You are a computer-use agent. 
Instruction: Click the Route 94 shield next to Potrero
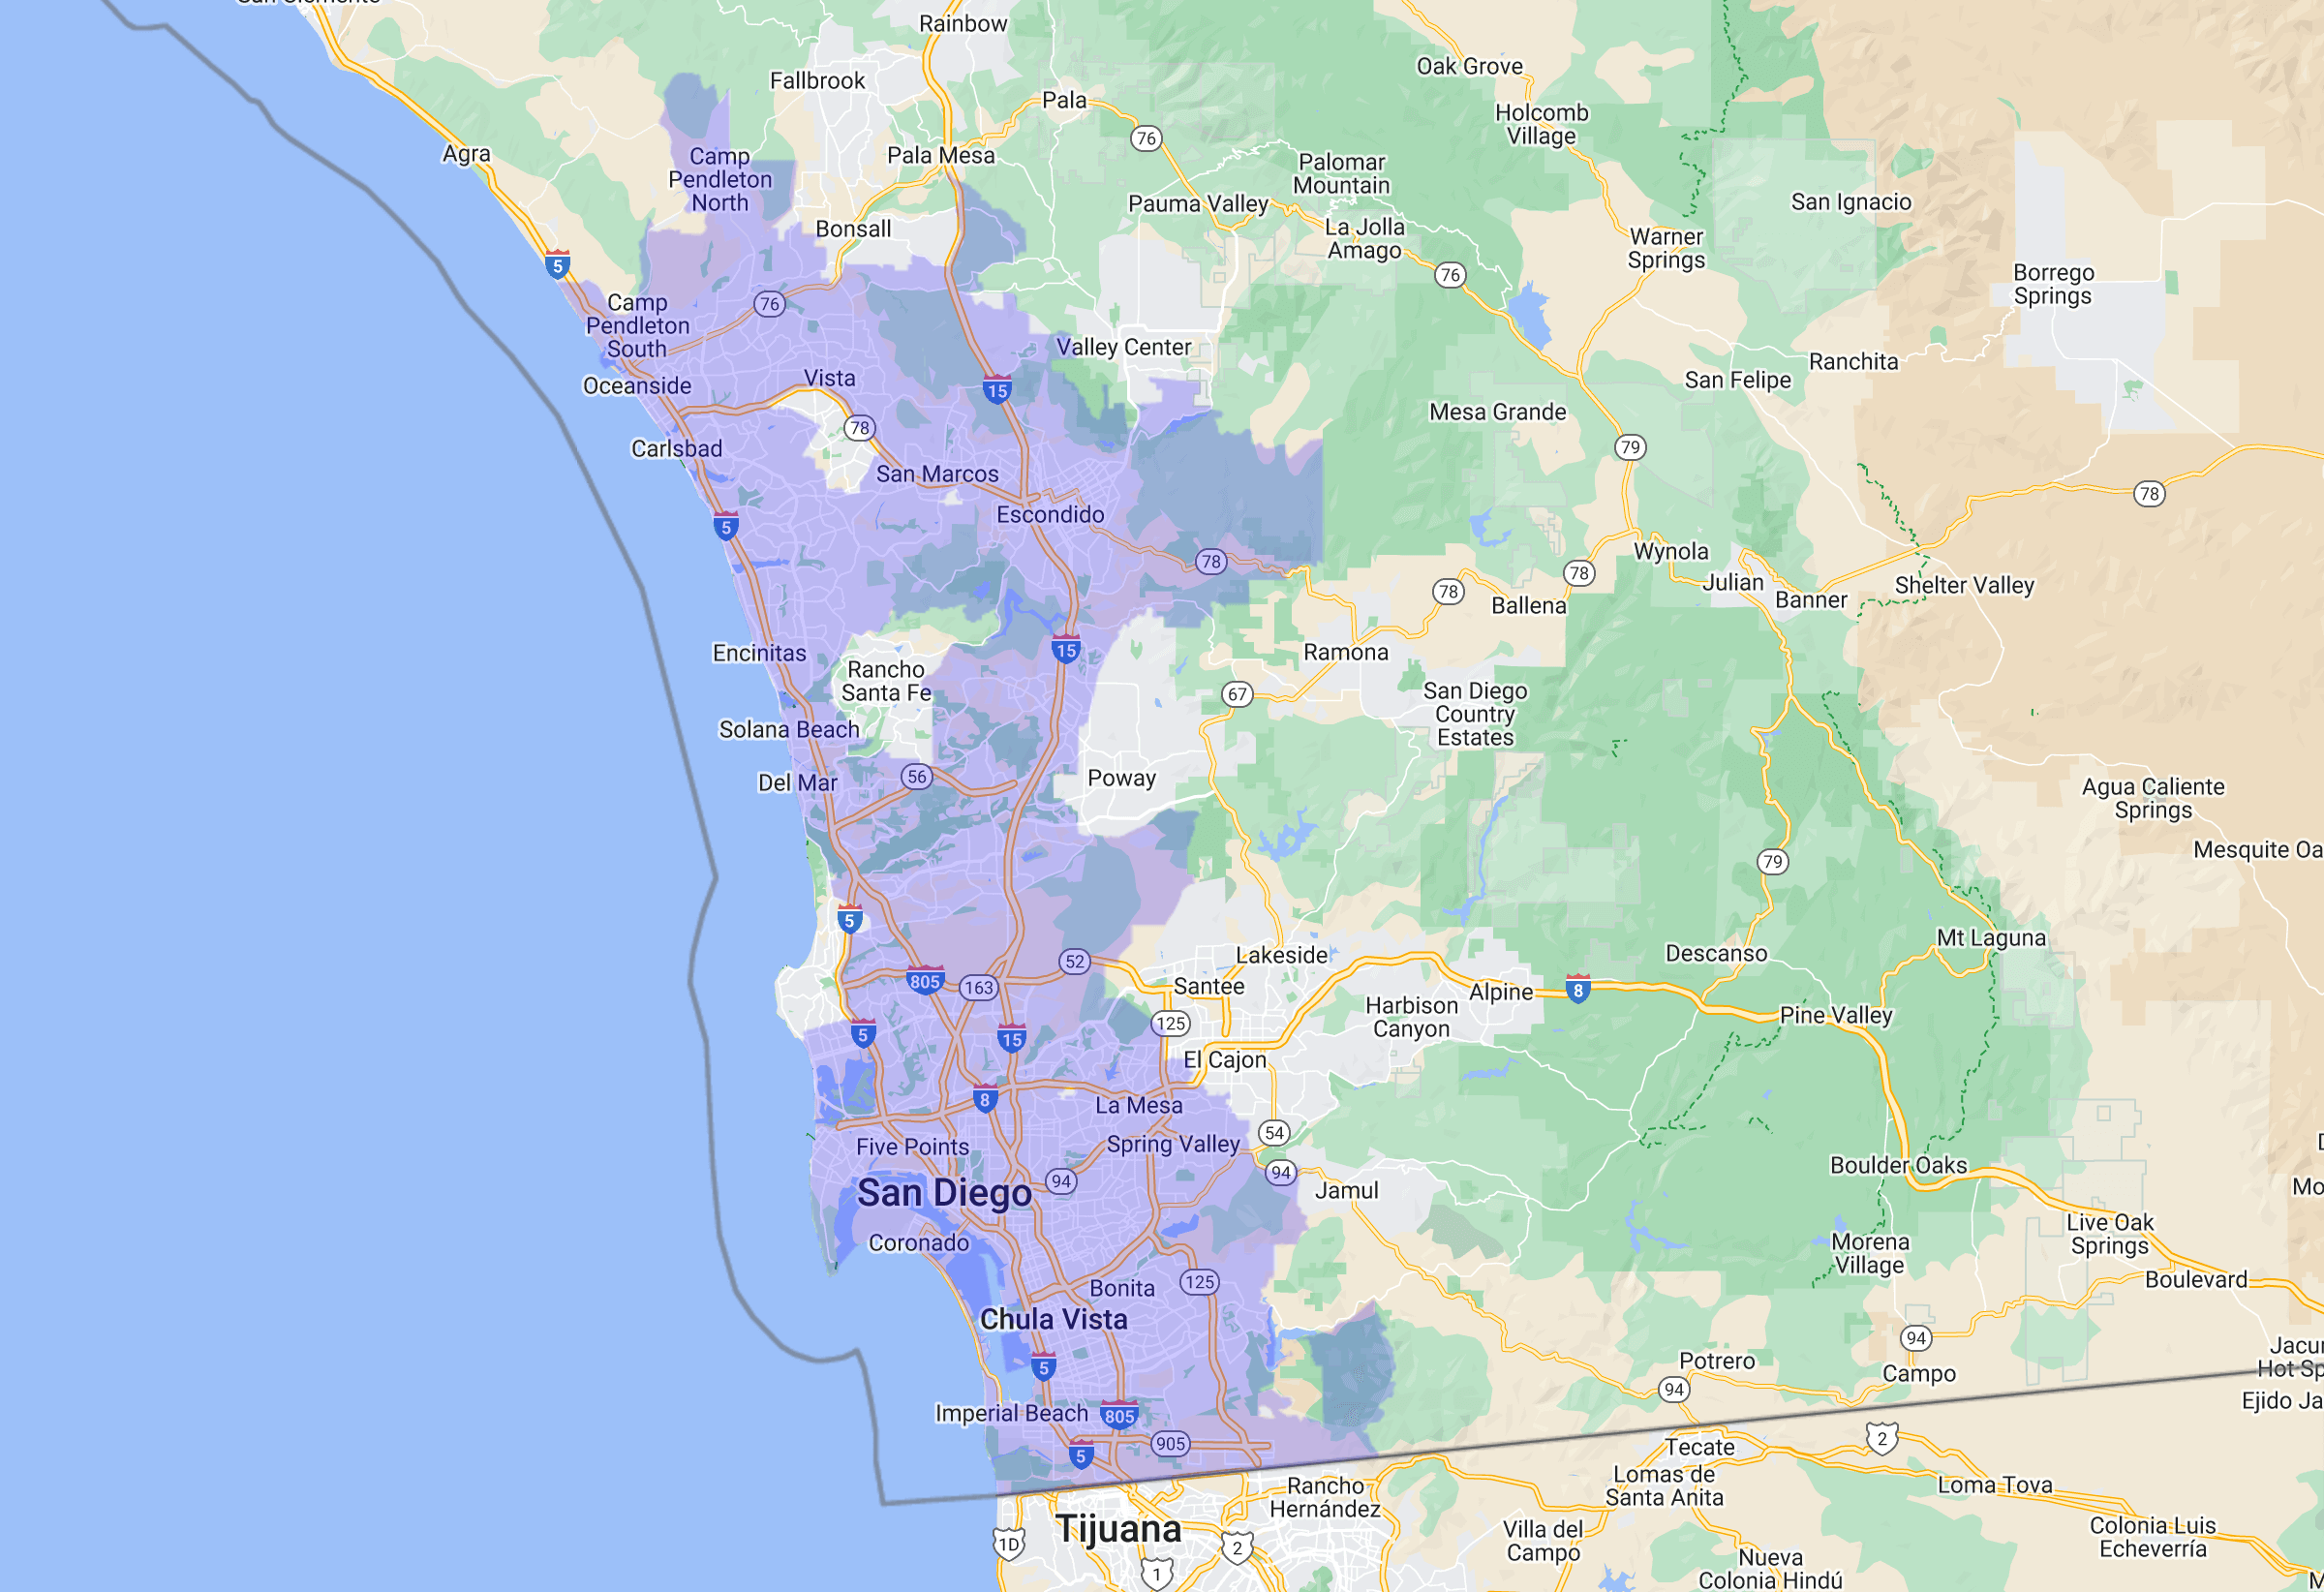[1673, 1389]
